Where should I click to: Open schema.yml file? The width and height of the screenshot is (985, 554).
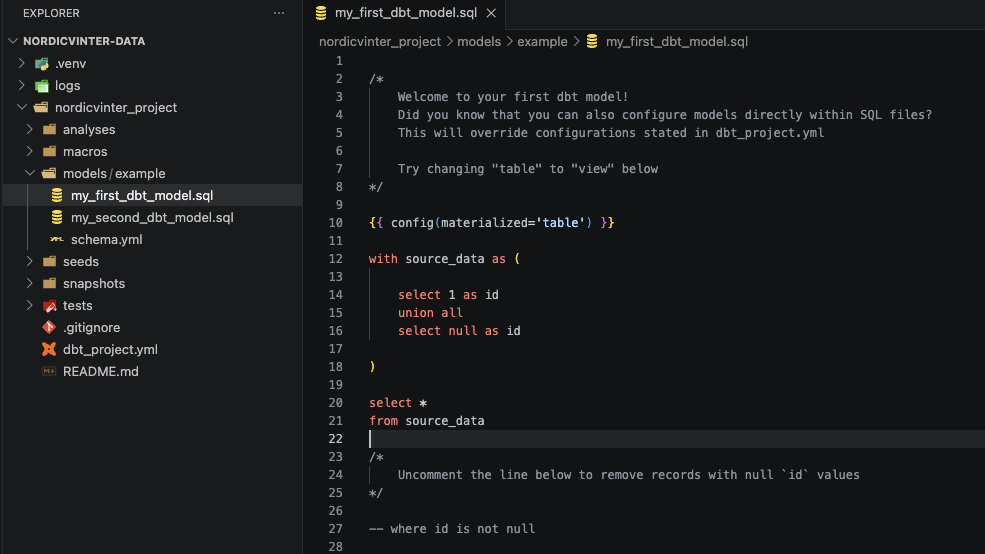[106, 239]
